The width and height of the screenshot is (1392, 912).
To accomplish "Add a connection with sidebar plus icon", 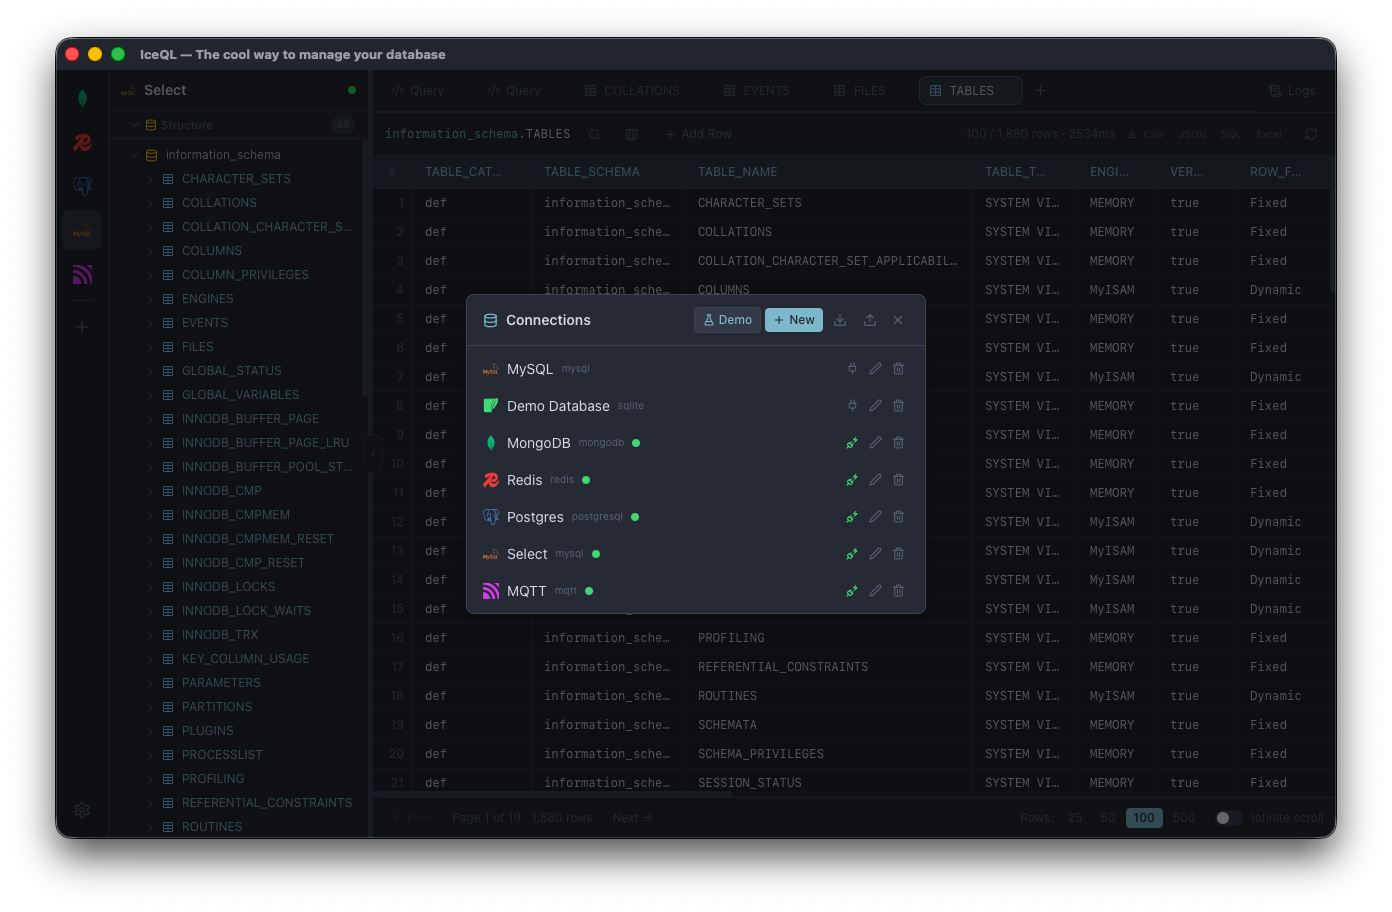I will click(82, 327).
